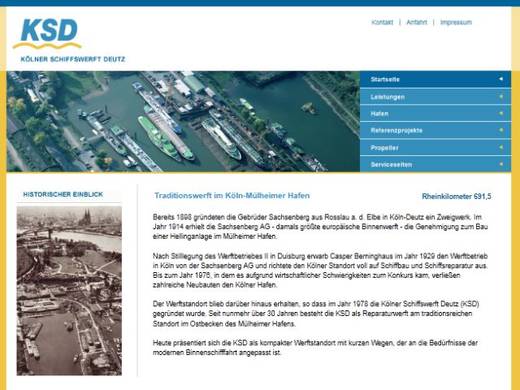Click the KSD logo

point(47,34)
